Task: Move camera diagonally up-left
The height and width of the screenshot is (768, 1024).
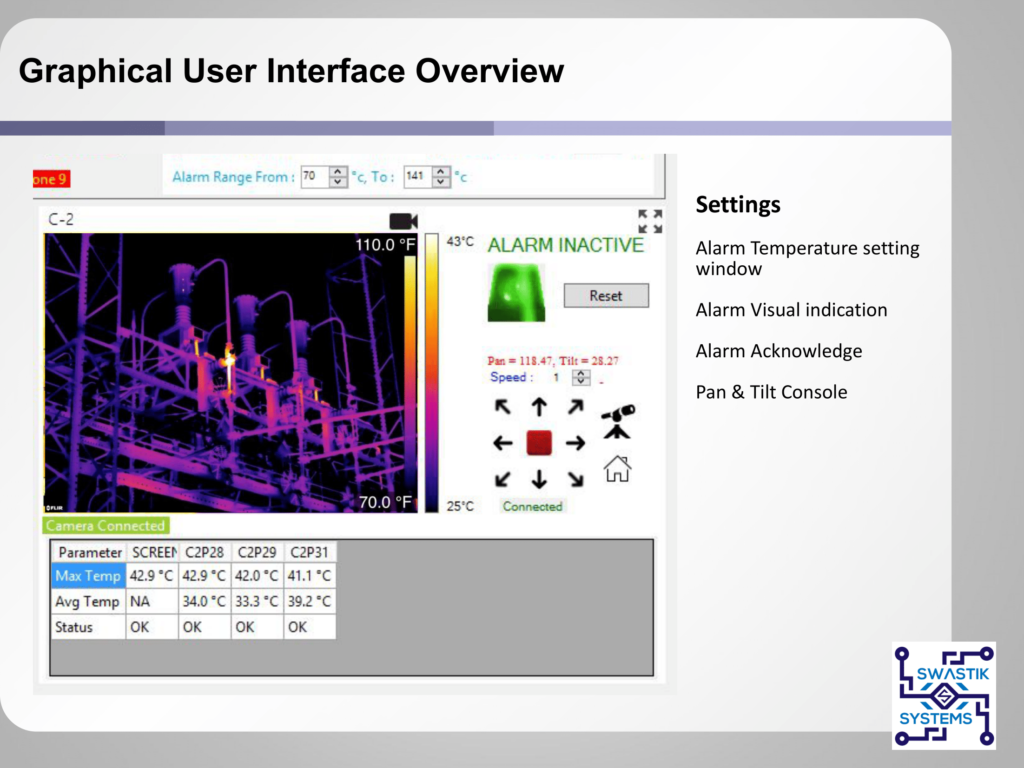Action: [x=502, y=407]
